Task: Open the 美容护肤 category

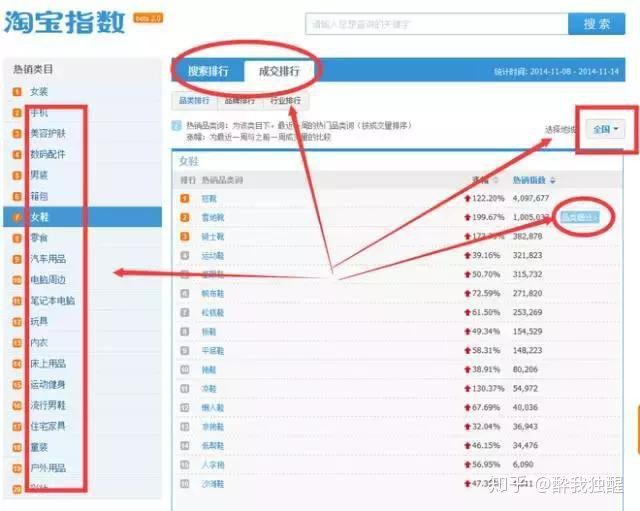Action: tap(48, 133)
